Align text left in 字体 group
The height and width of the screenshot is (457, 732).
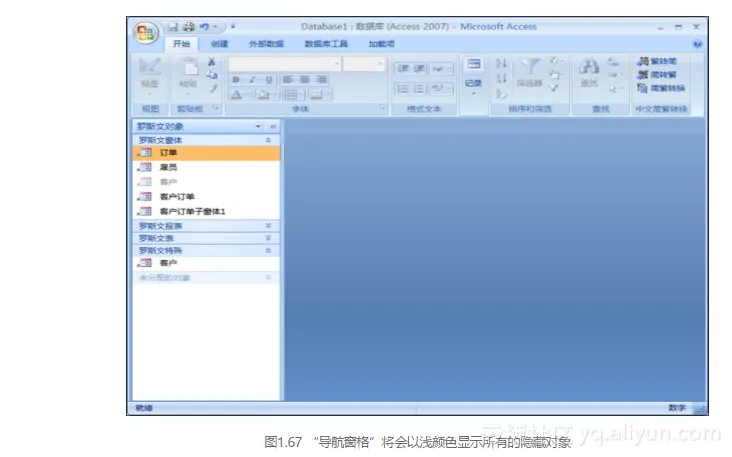point(288,80)
